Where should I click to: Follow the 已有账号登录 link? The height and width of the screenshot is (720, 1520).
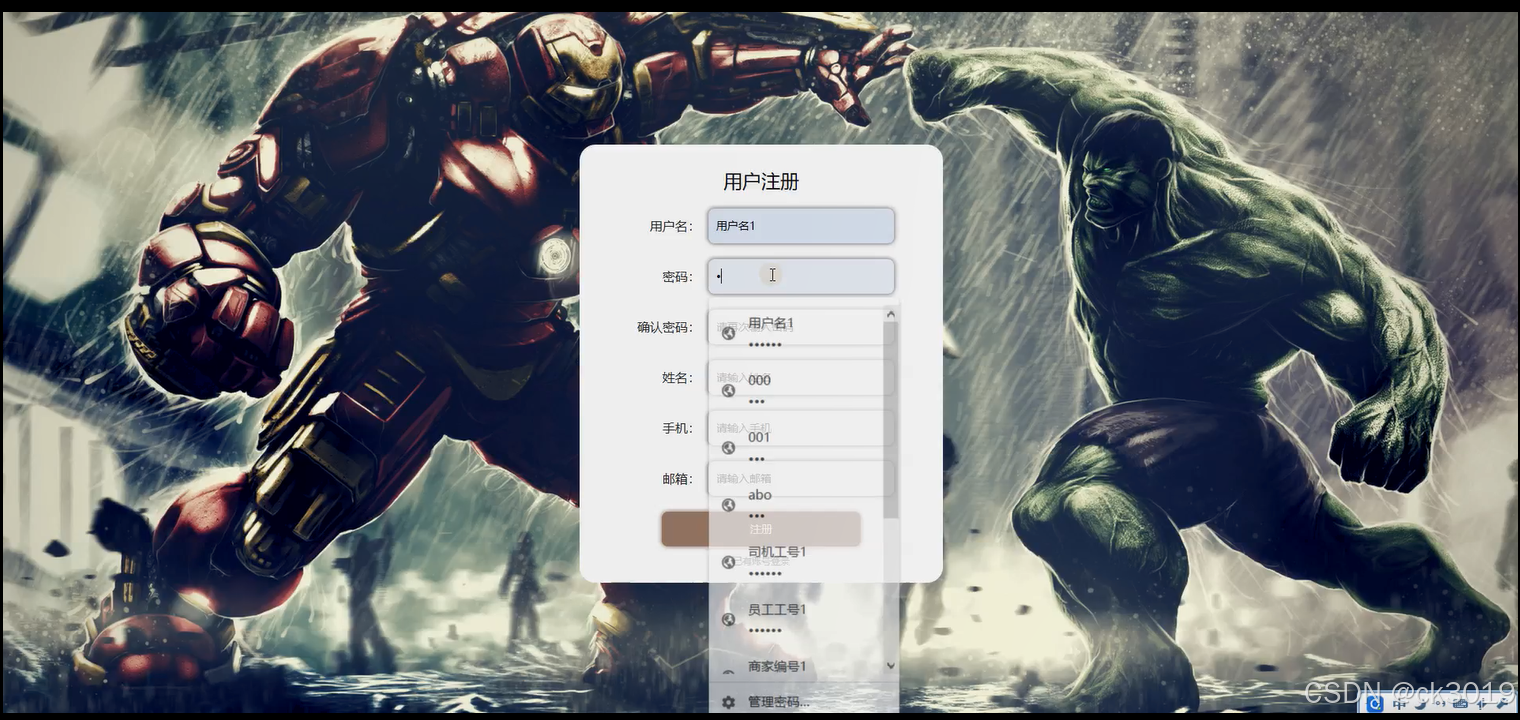coord(761,561)
